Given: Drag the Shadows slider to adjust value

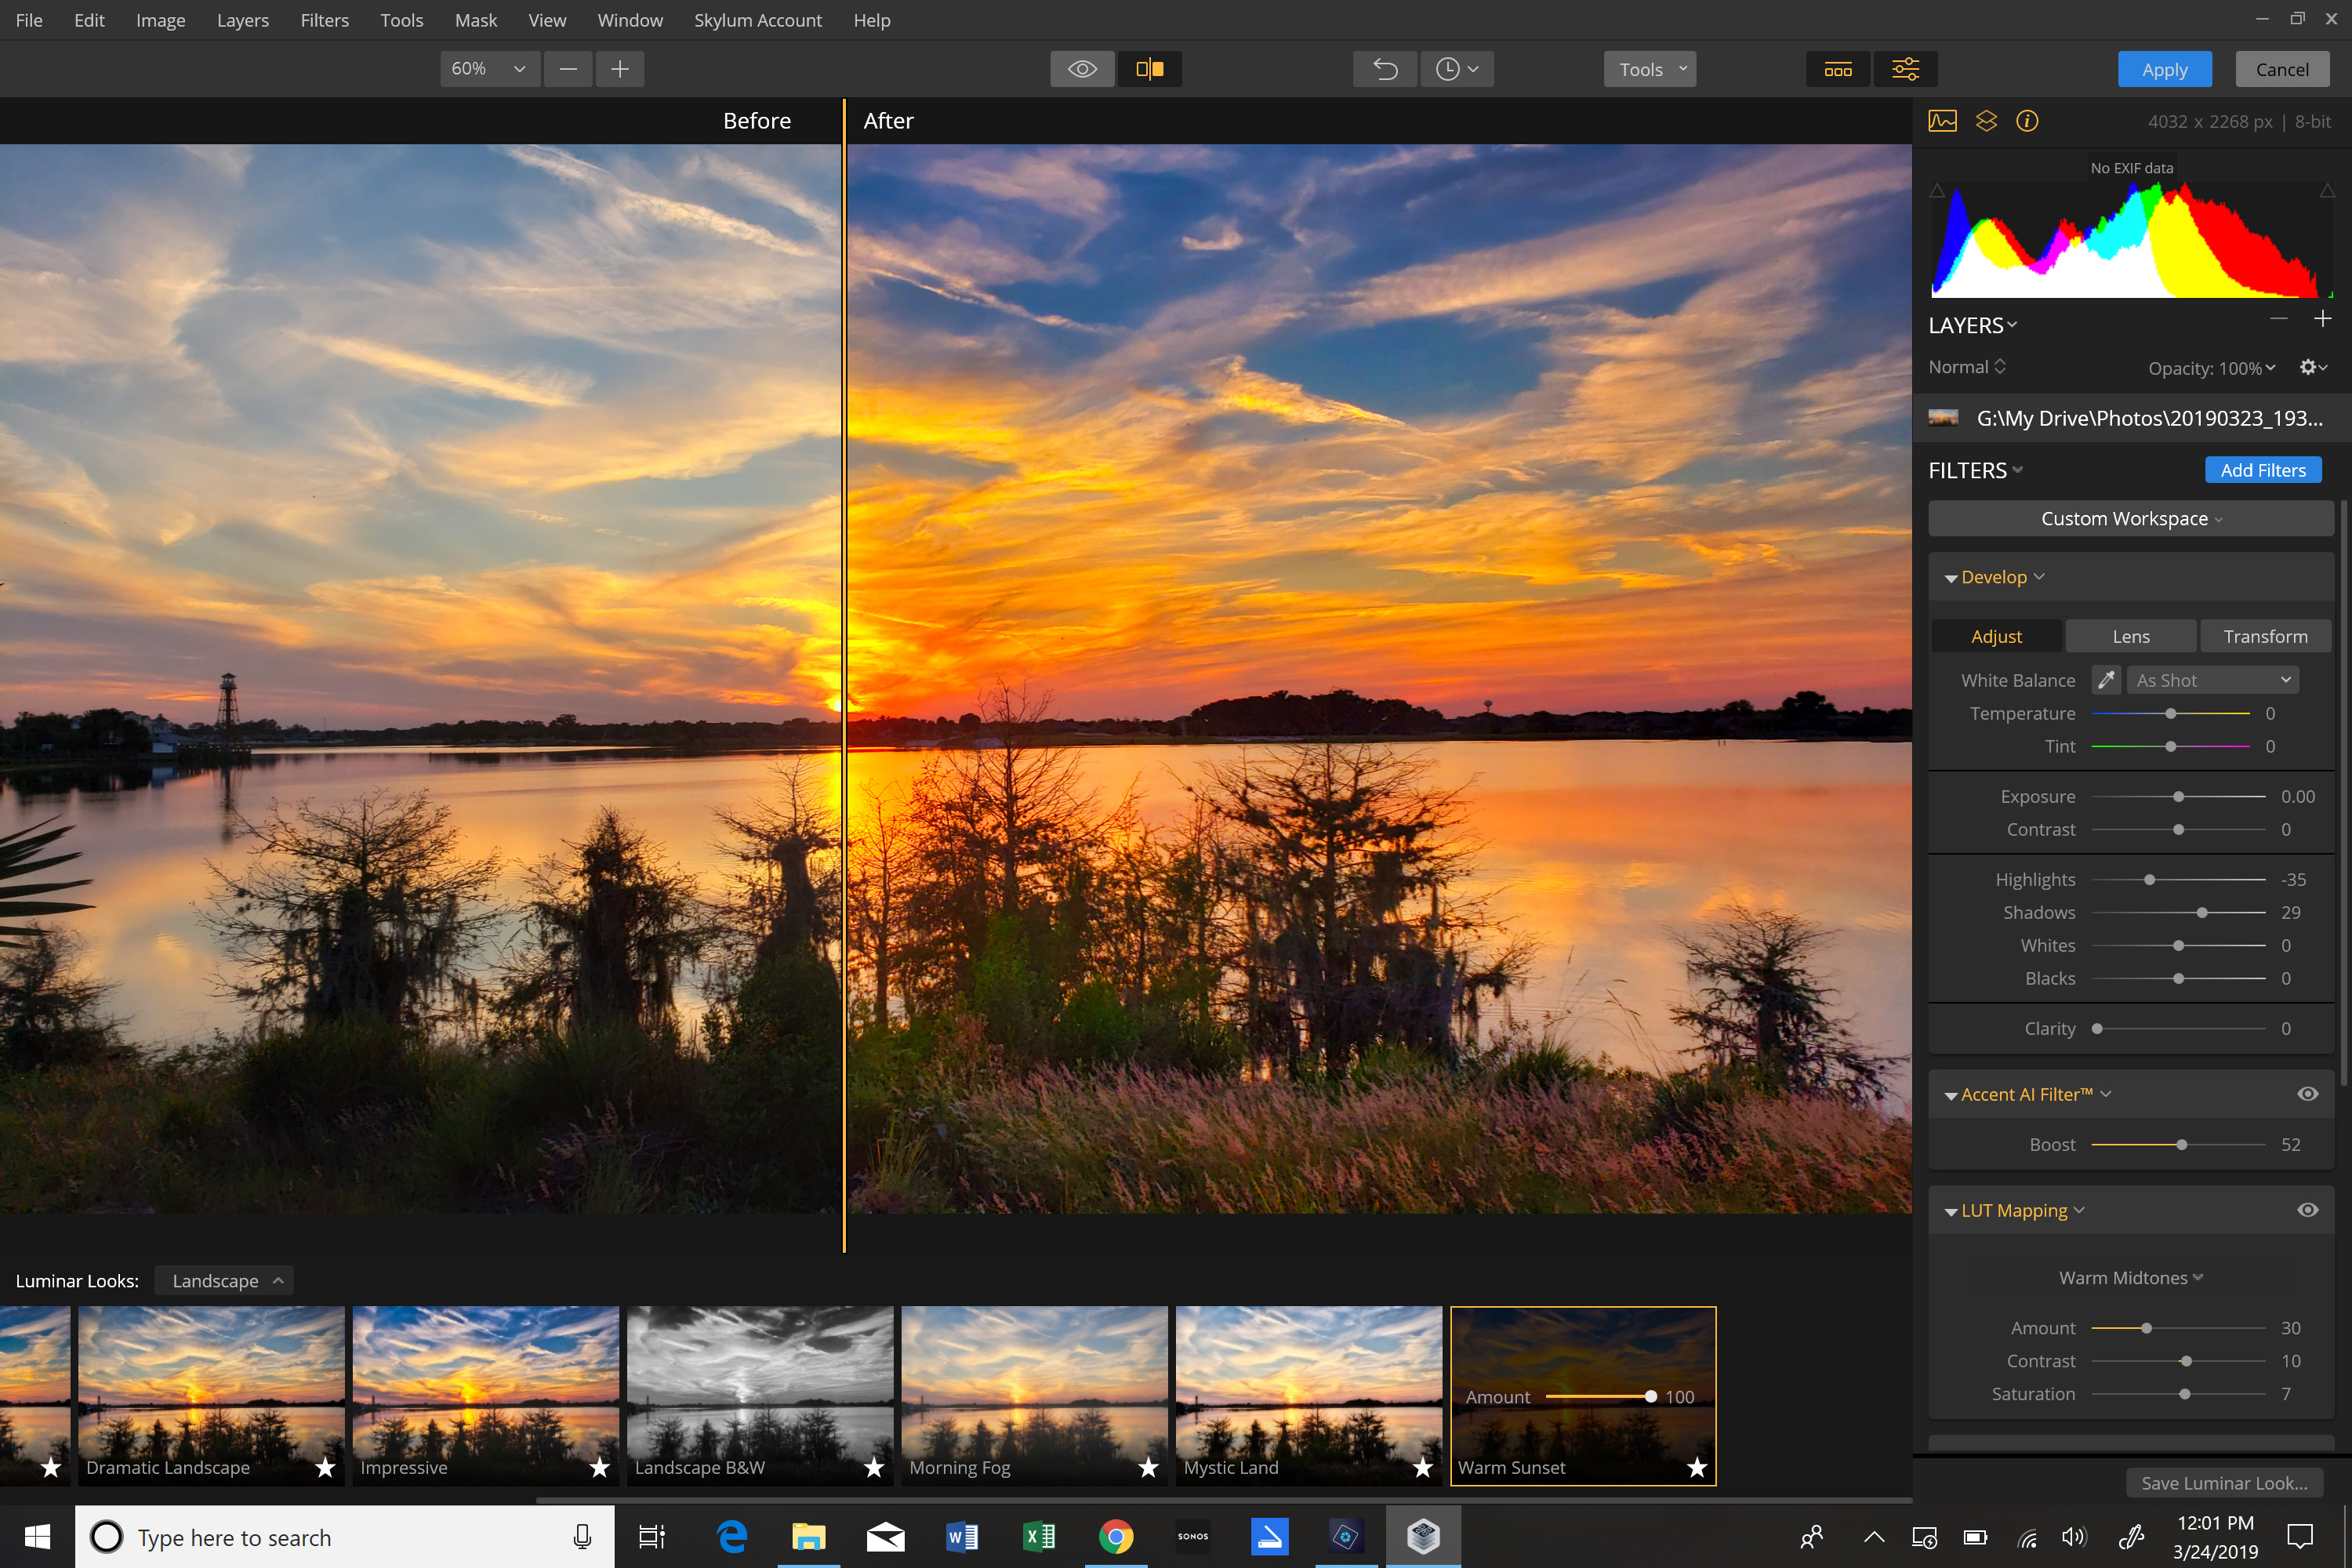Looking at the screenshot, I should tap(2201, 912).
